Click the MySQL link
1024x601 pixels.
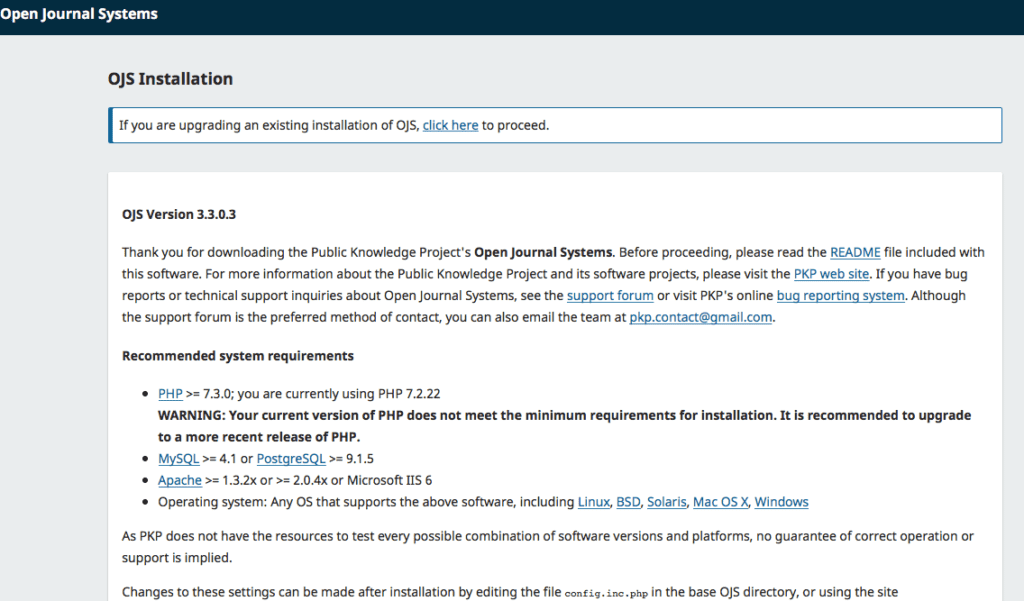pyautogui.click(x=178, y=458)
